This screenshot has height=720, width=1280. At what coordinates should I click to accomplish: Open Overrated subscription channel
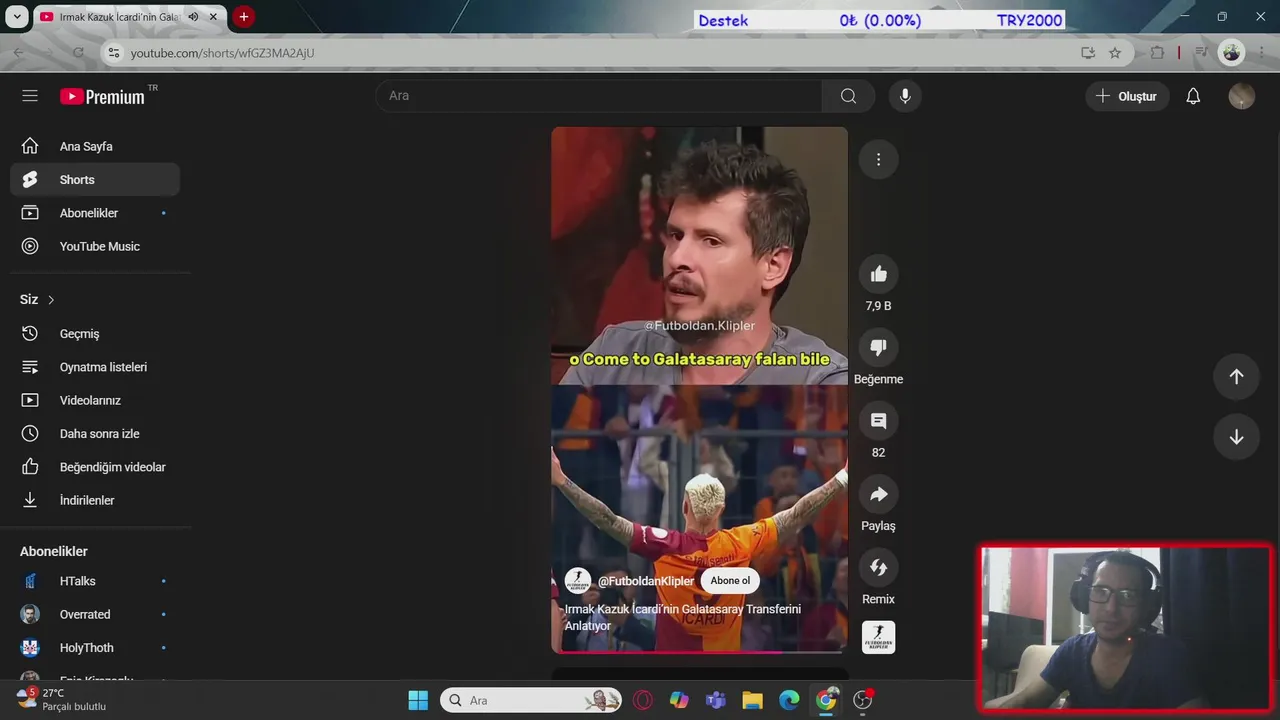(x=95, y=614)
